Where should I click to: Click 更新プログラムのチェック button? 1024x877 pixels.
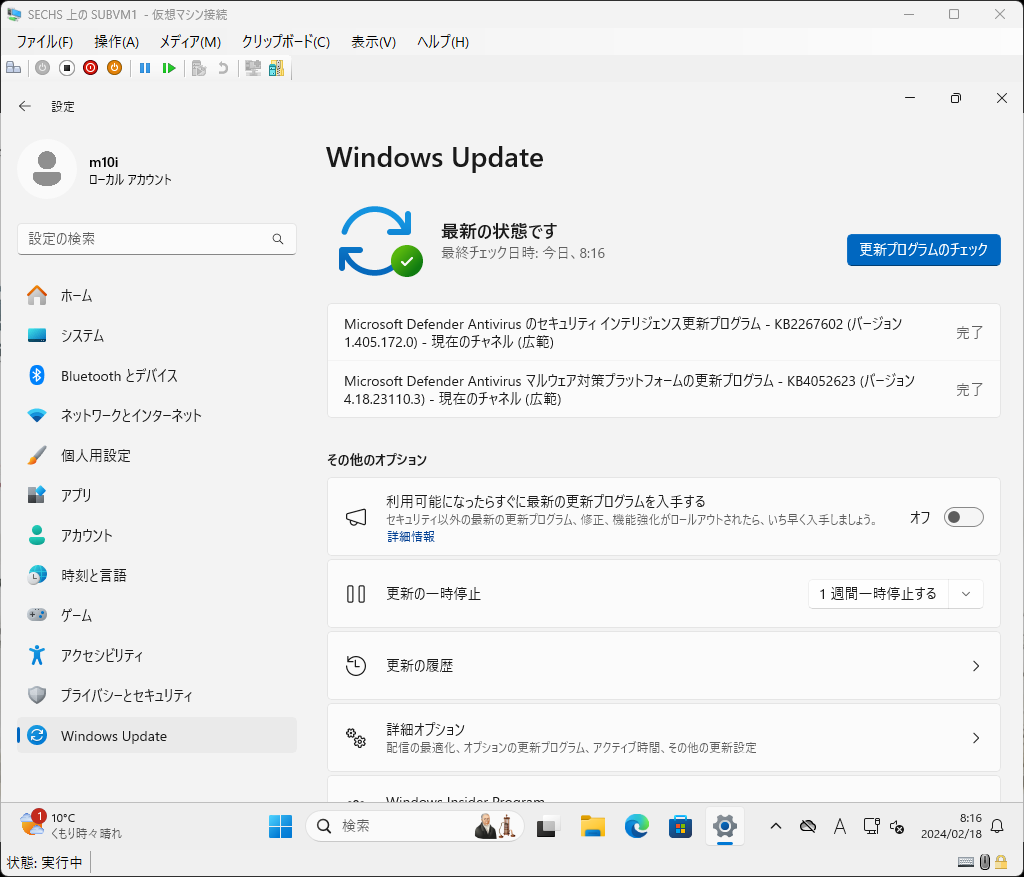(923, 249)
